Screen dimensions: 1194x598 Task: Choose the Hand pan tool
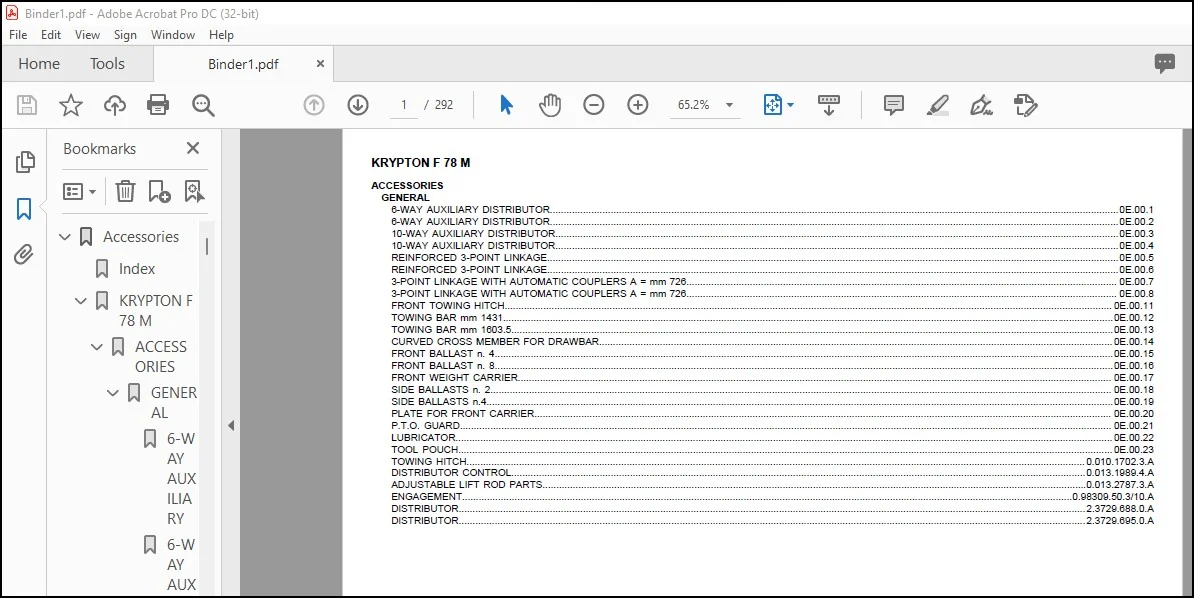[x=550, y=105]
